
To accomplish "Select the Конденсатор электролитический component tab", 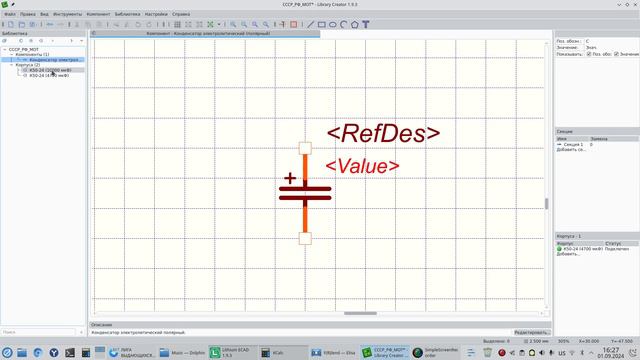I will point(205,33).
